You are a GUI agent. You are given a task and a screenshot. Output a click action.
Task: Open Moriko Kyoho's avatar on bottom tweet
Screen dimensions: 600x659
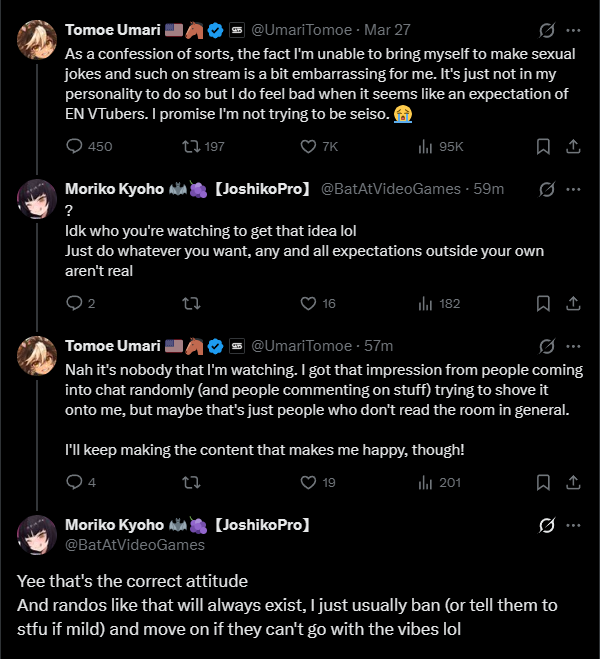(x=36, y=534)
